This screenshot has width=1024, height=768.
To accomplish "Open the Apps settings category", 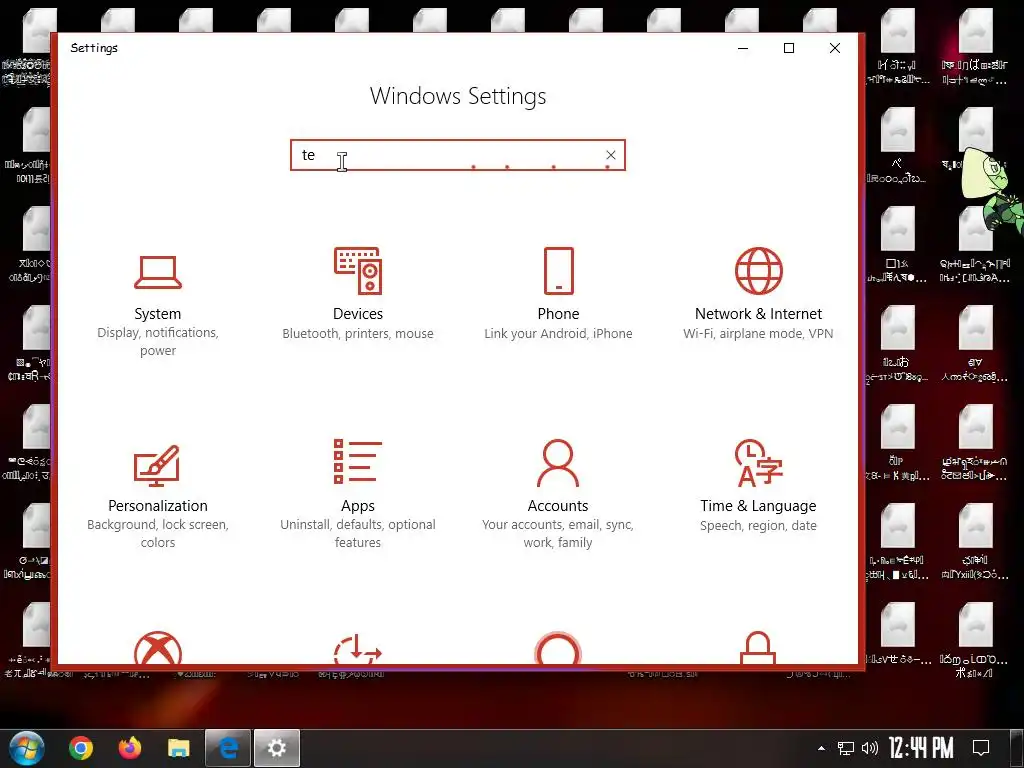I will point(358,494).
